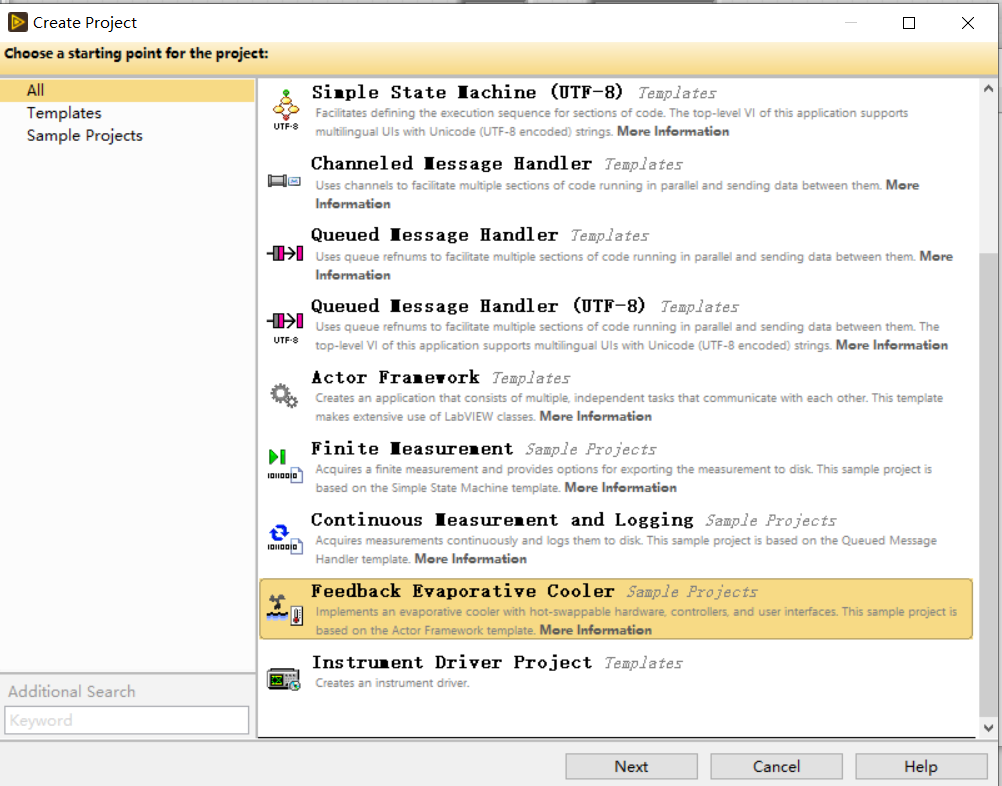Maximize the Create Project window
This screenshot has width=1002, height=786.
click(x=909, y=23)
